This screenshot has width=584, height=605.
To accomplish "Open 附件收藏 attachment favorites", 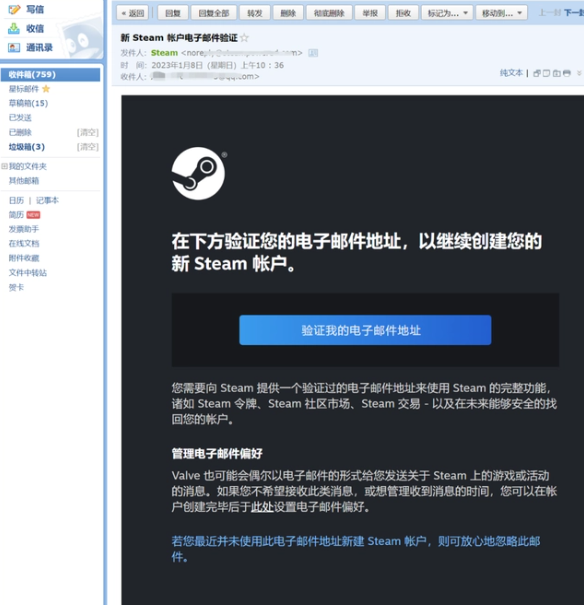I will (x=24, y=258).
